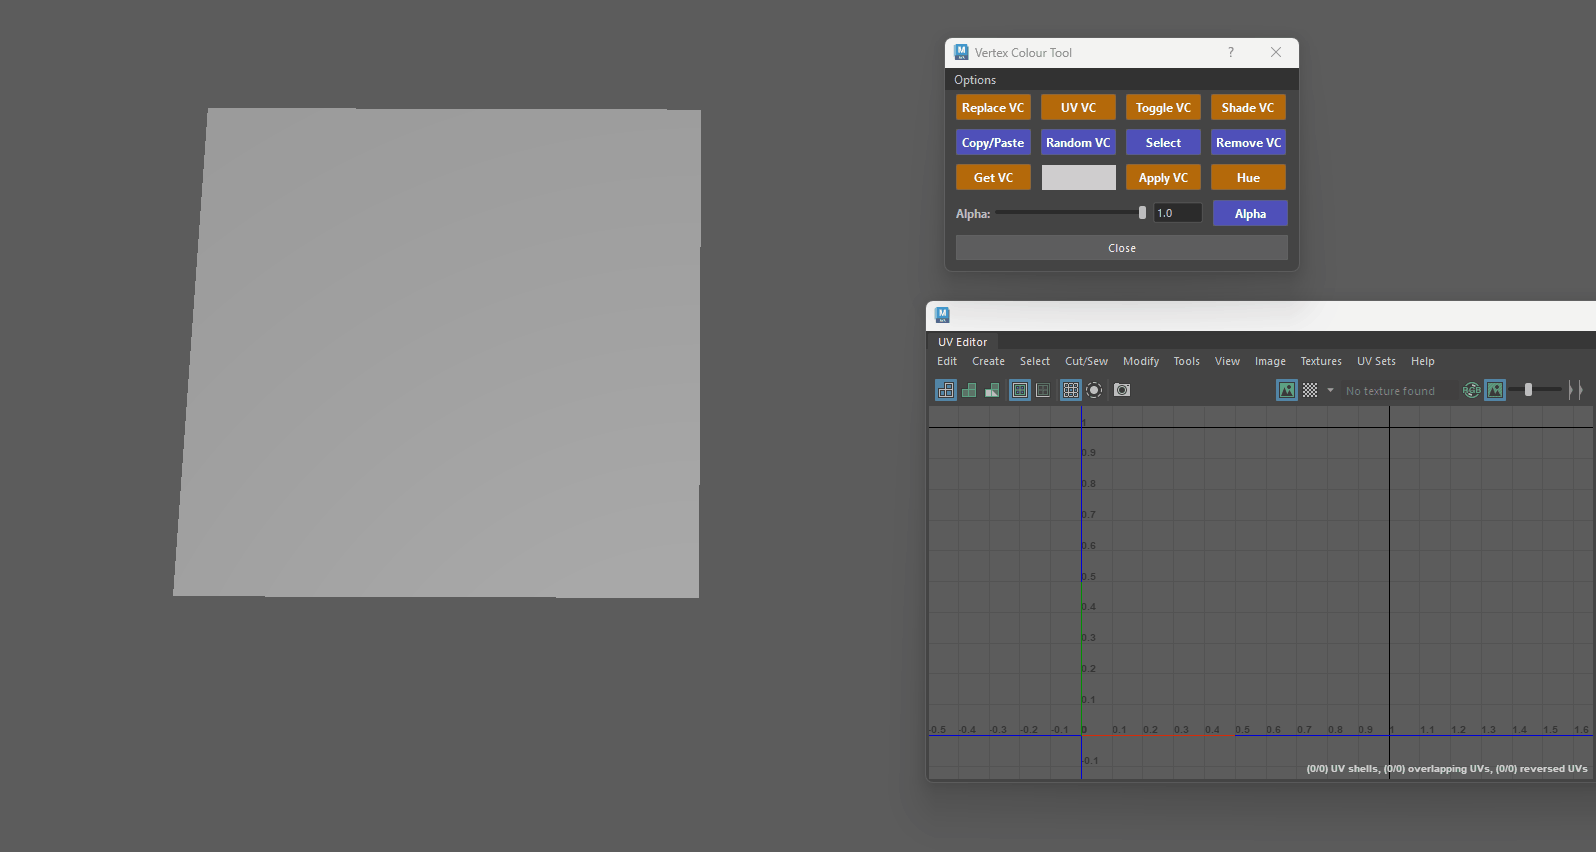Image resolution: width=1596 pixels, height=852 pixels.
Task: Expand the UV Editor toolbar handle
Action: [1575, 390]
